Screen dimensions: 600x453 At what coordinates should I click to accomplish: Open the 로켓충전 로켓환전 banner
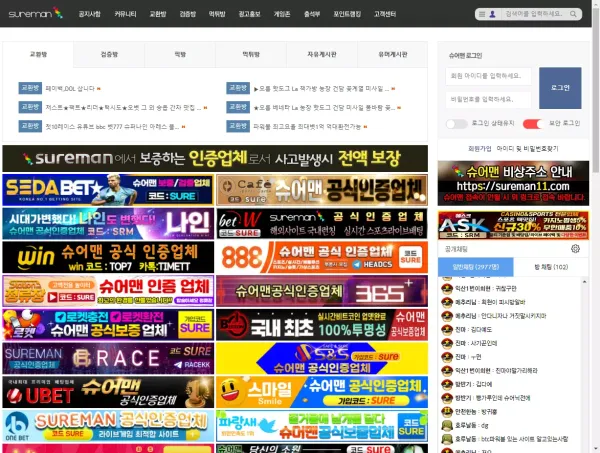(x=108, y=325)
